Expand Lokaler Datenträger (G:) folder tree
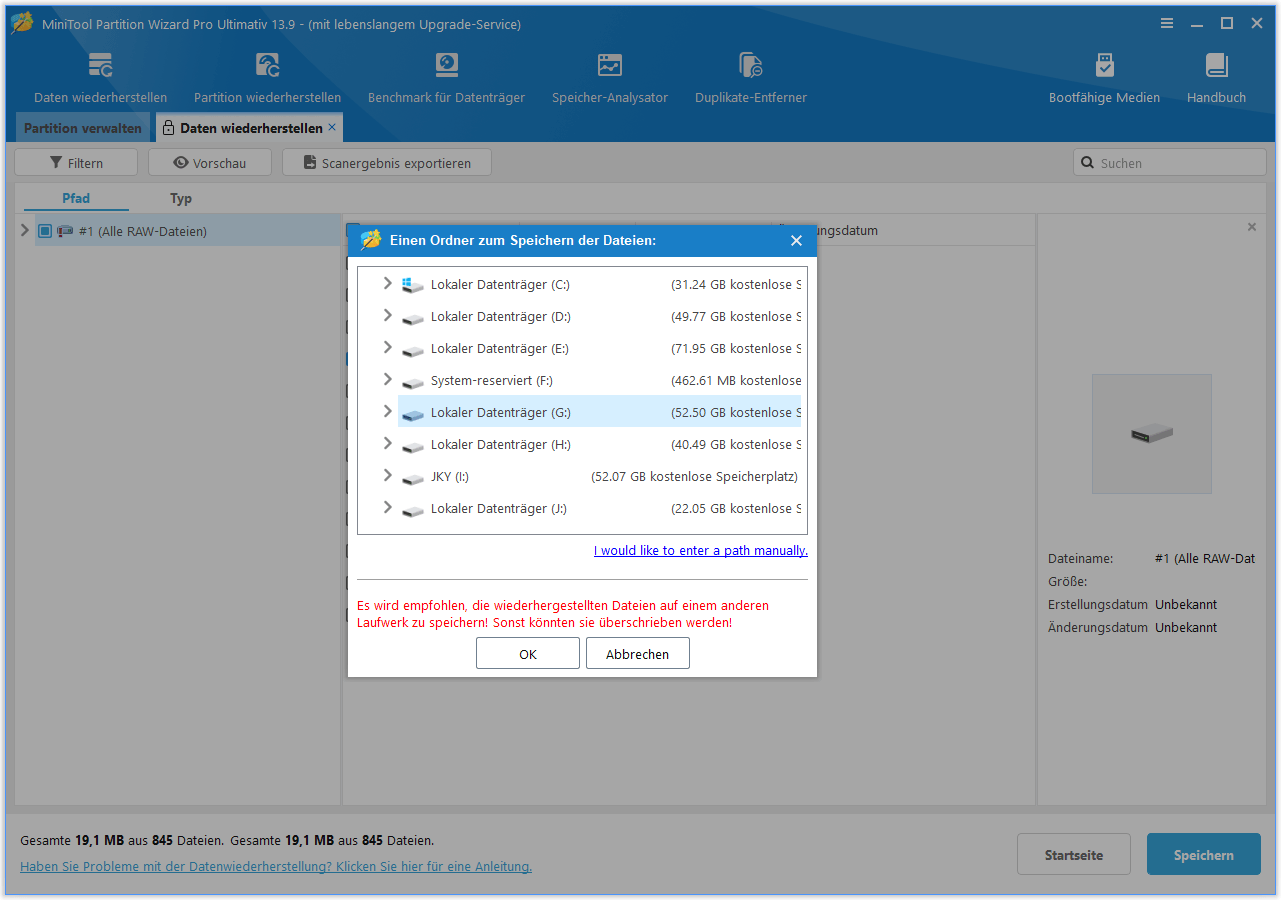The width and height of the screenshot is (1281, 900). [x=388, y=412]
